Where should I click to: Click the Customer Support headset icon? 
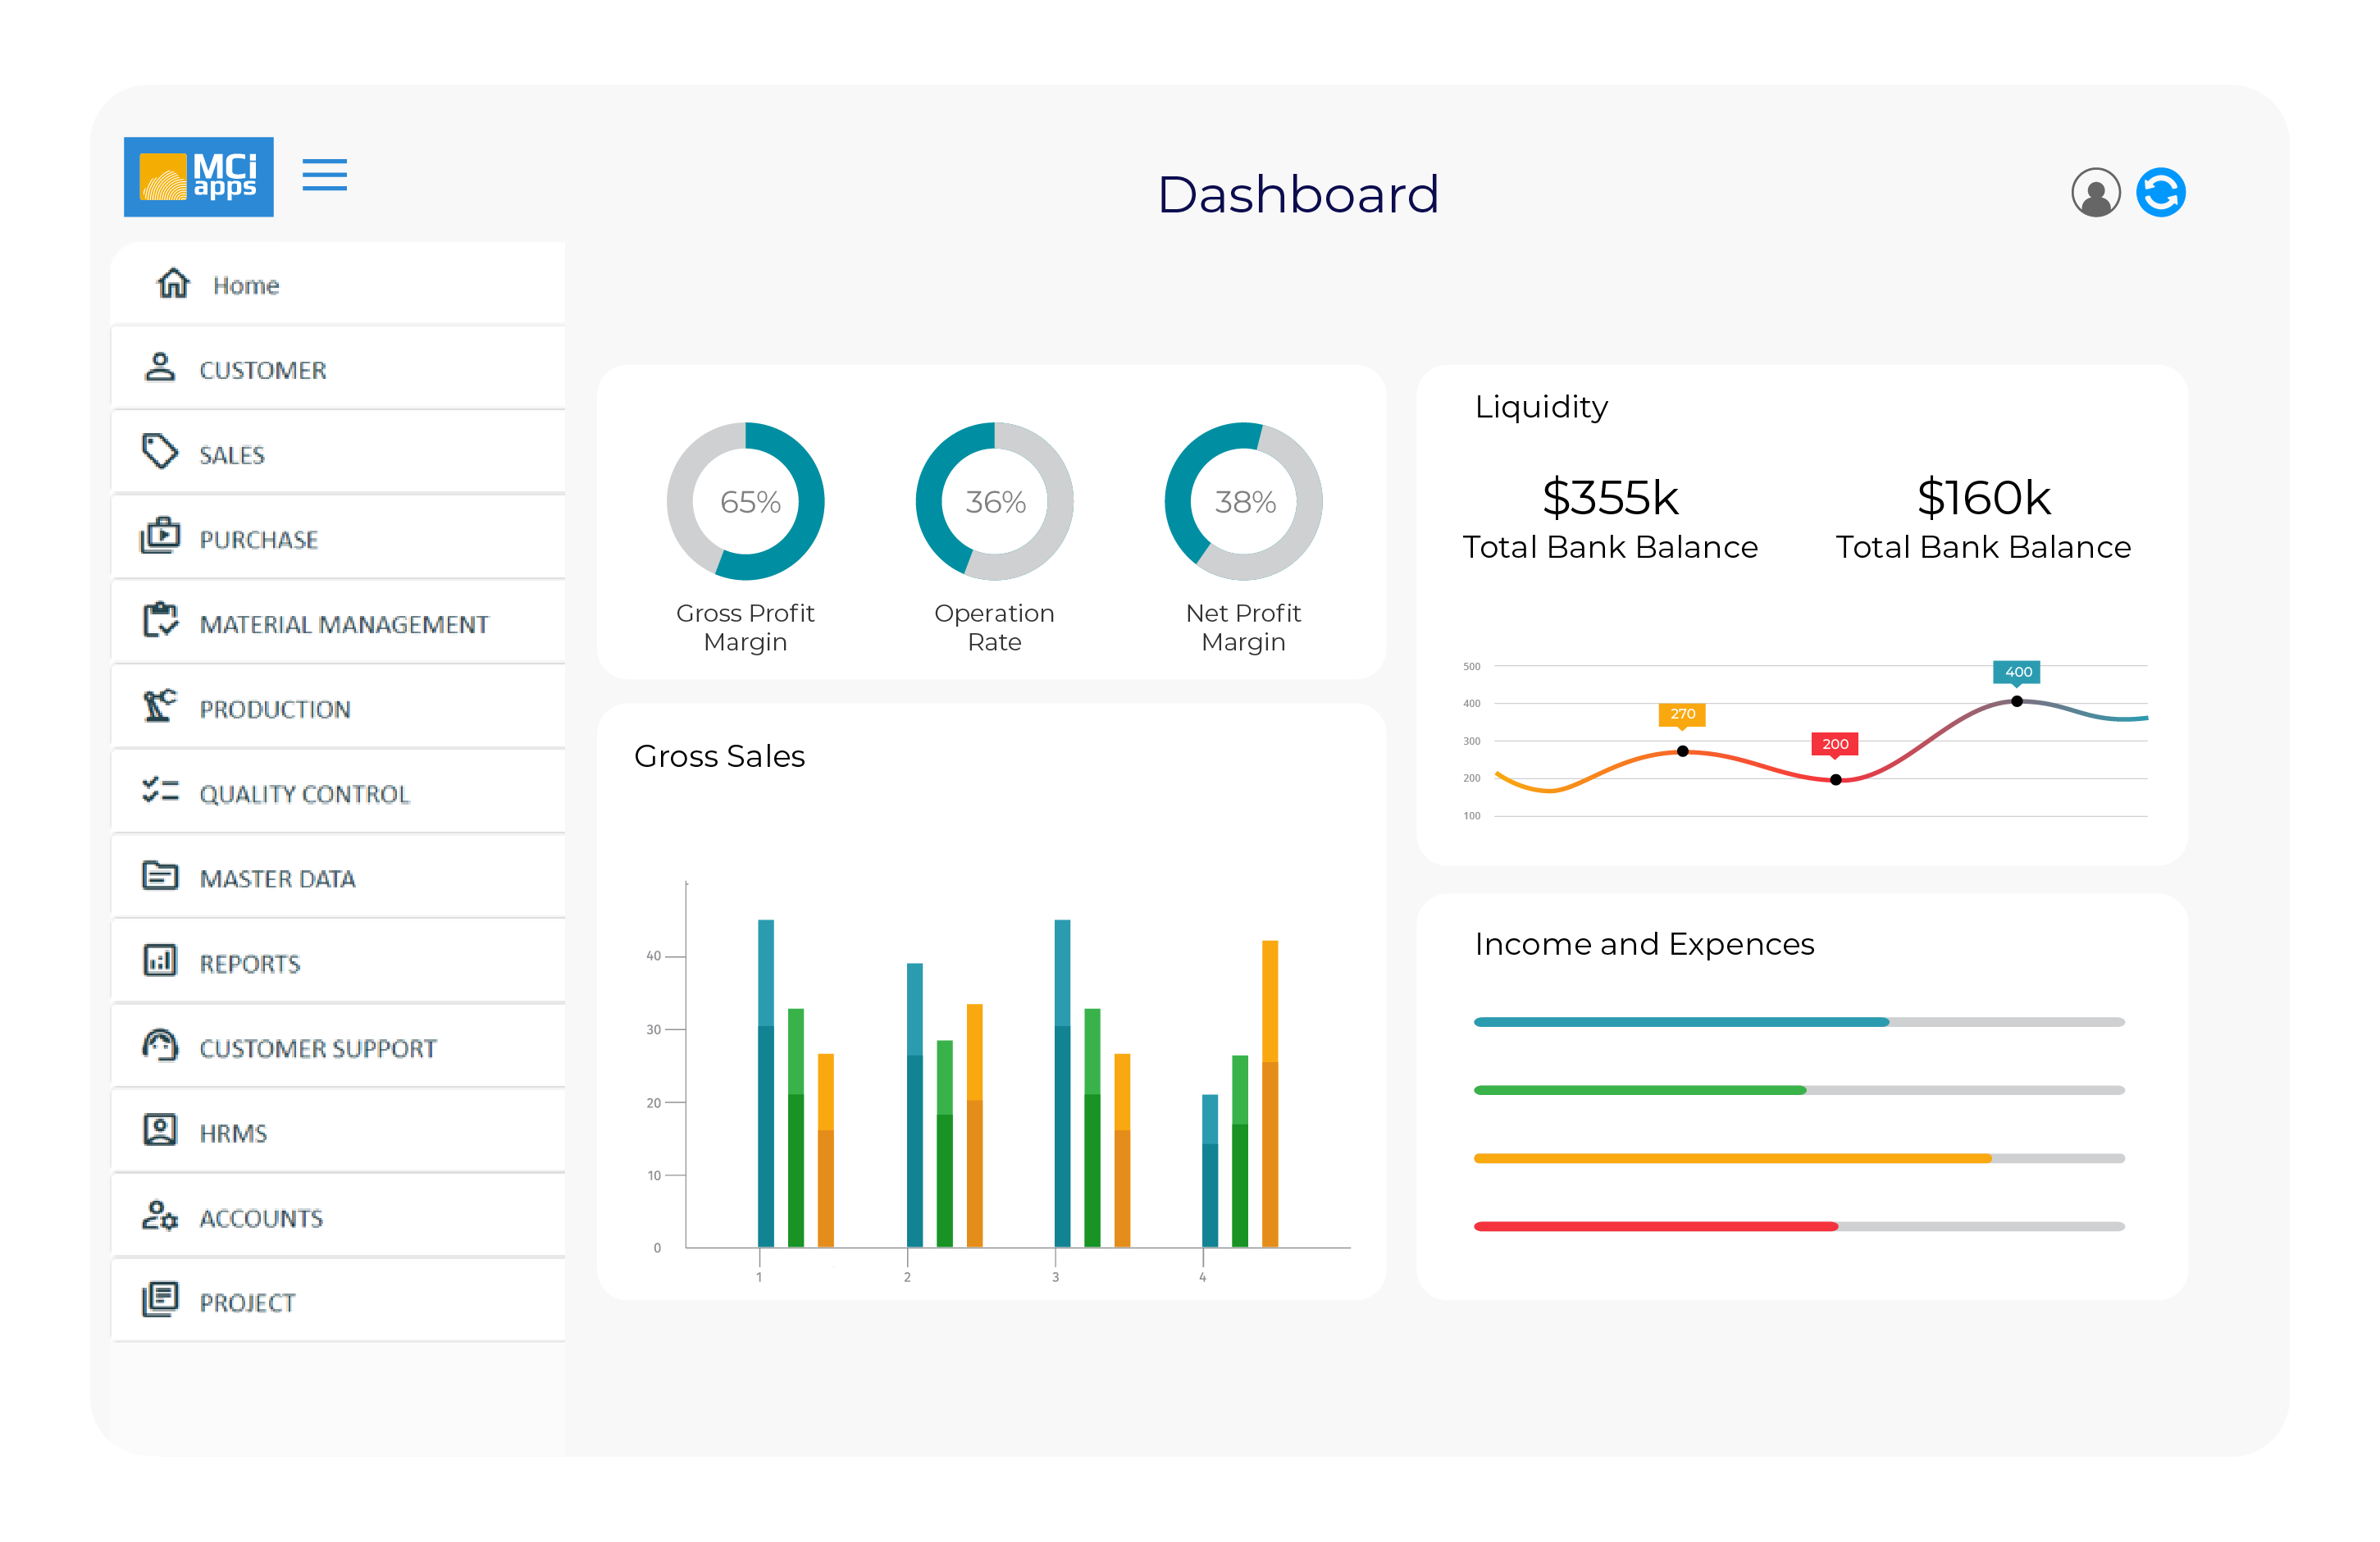pos(160,1046)
